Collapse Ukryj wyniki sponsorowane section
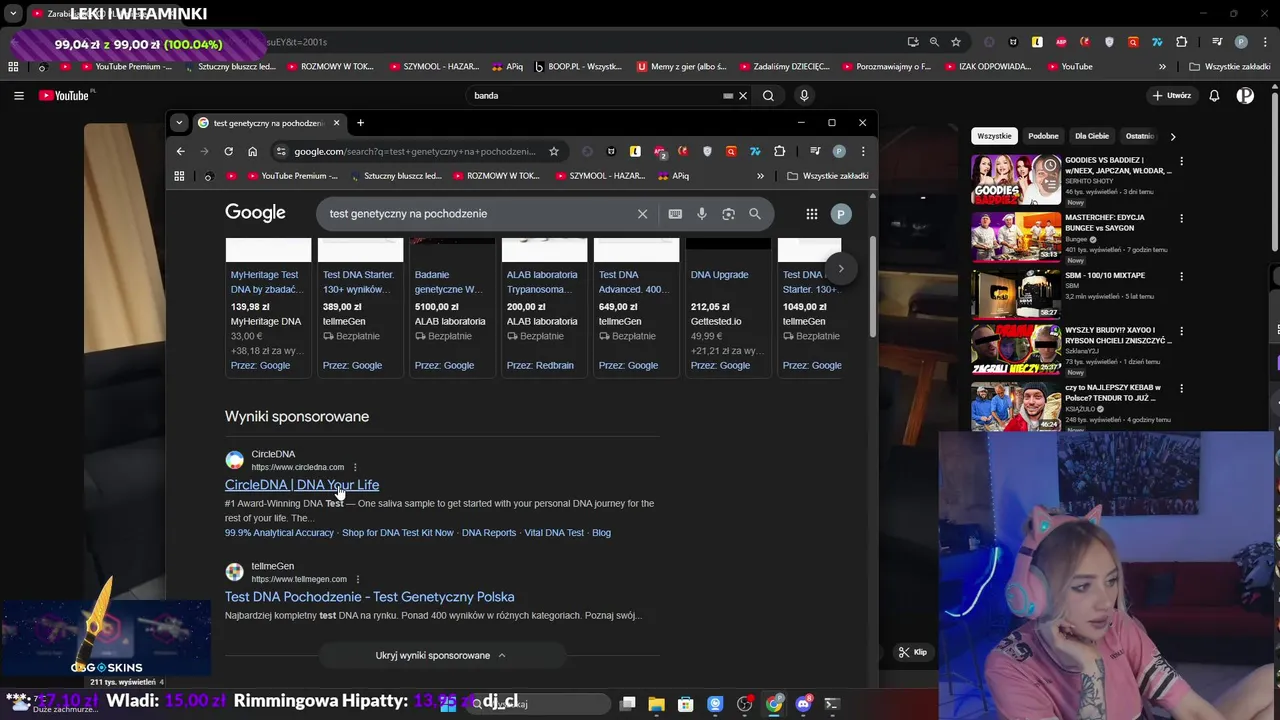Screen dimensions: 1280x720 [x=441, y=655]
